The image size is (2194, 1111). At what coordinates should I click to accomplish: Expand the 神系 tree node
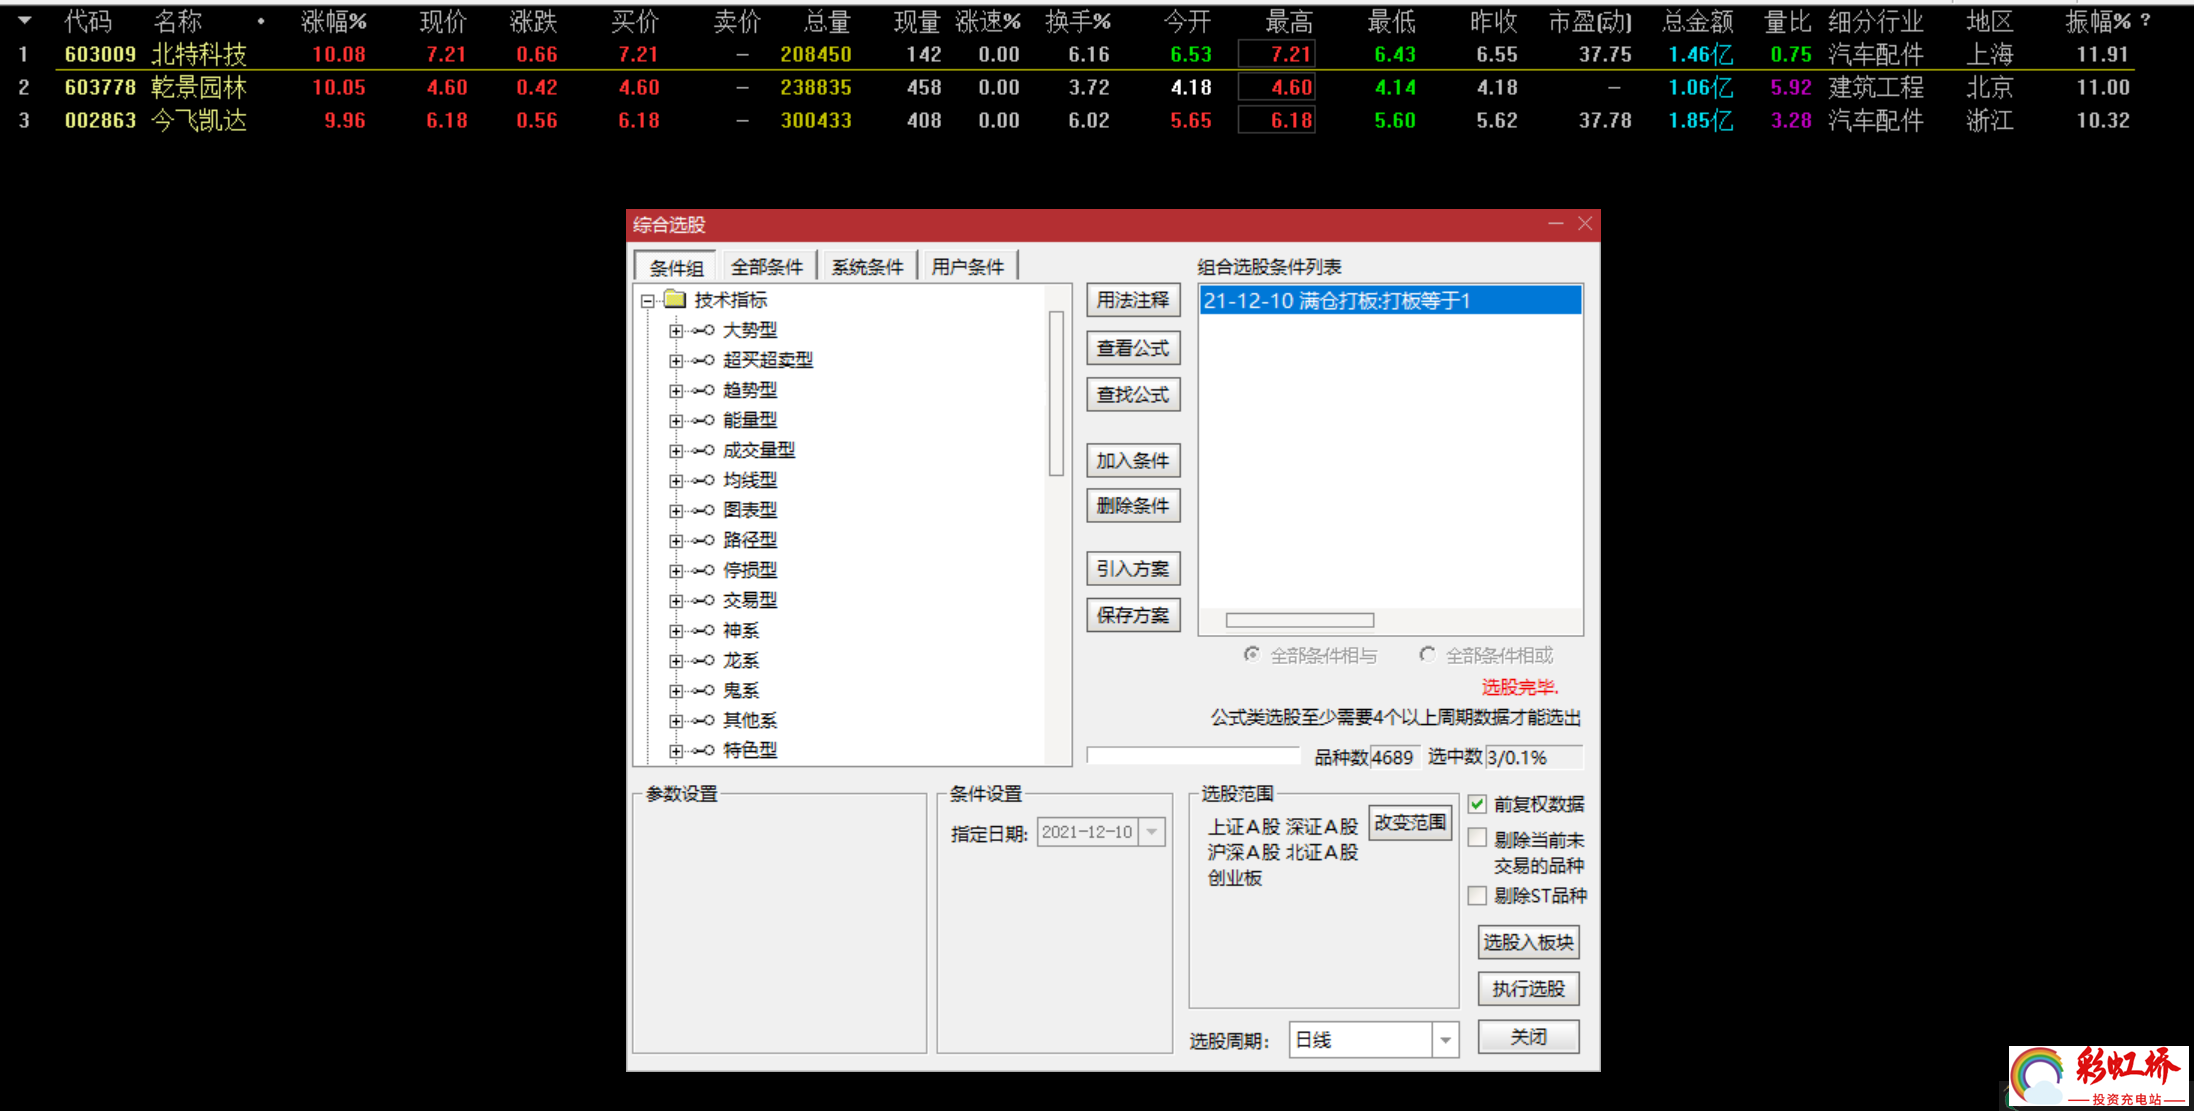coord(676,631)
